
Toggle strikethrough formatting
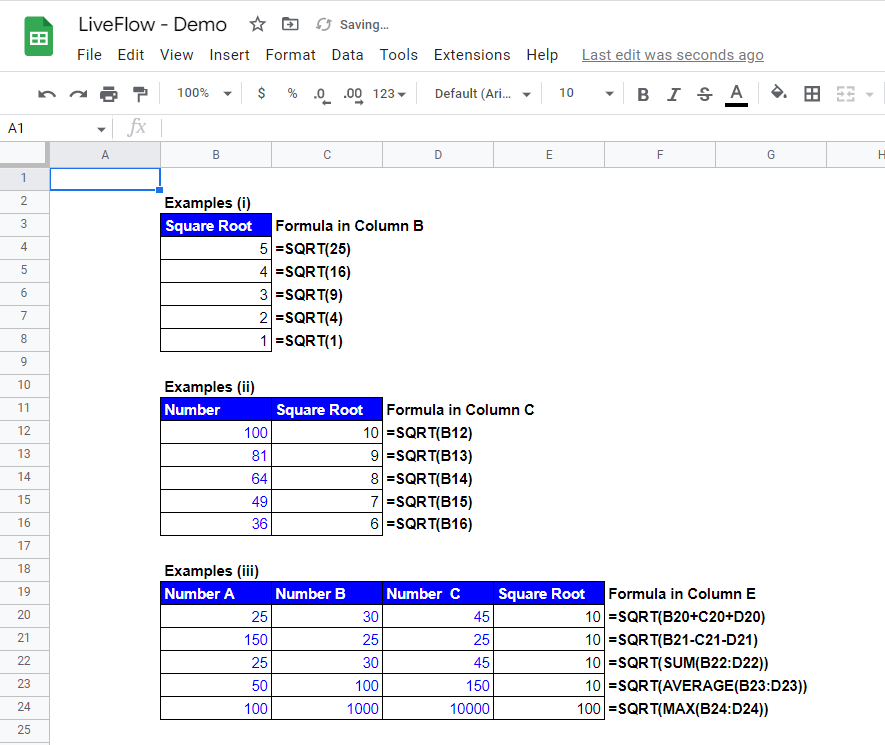704,94
